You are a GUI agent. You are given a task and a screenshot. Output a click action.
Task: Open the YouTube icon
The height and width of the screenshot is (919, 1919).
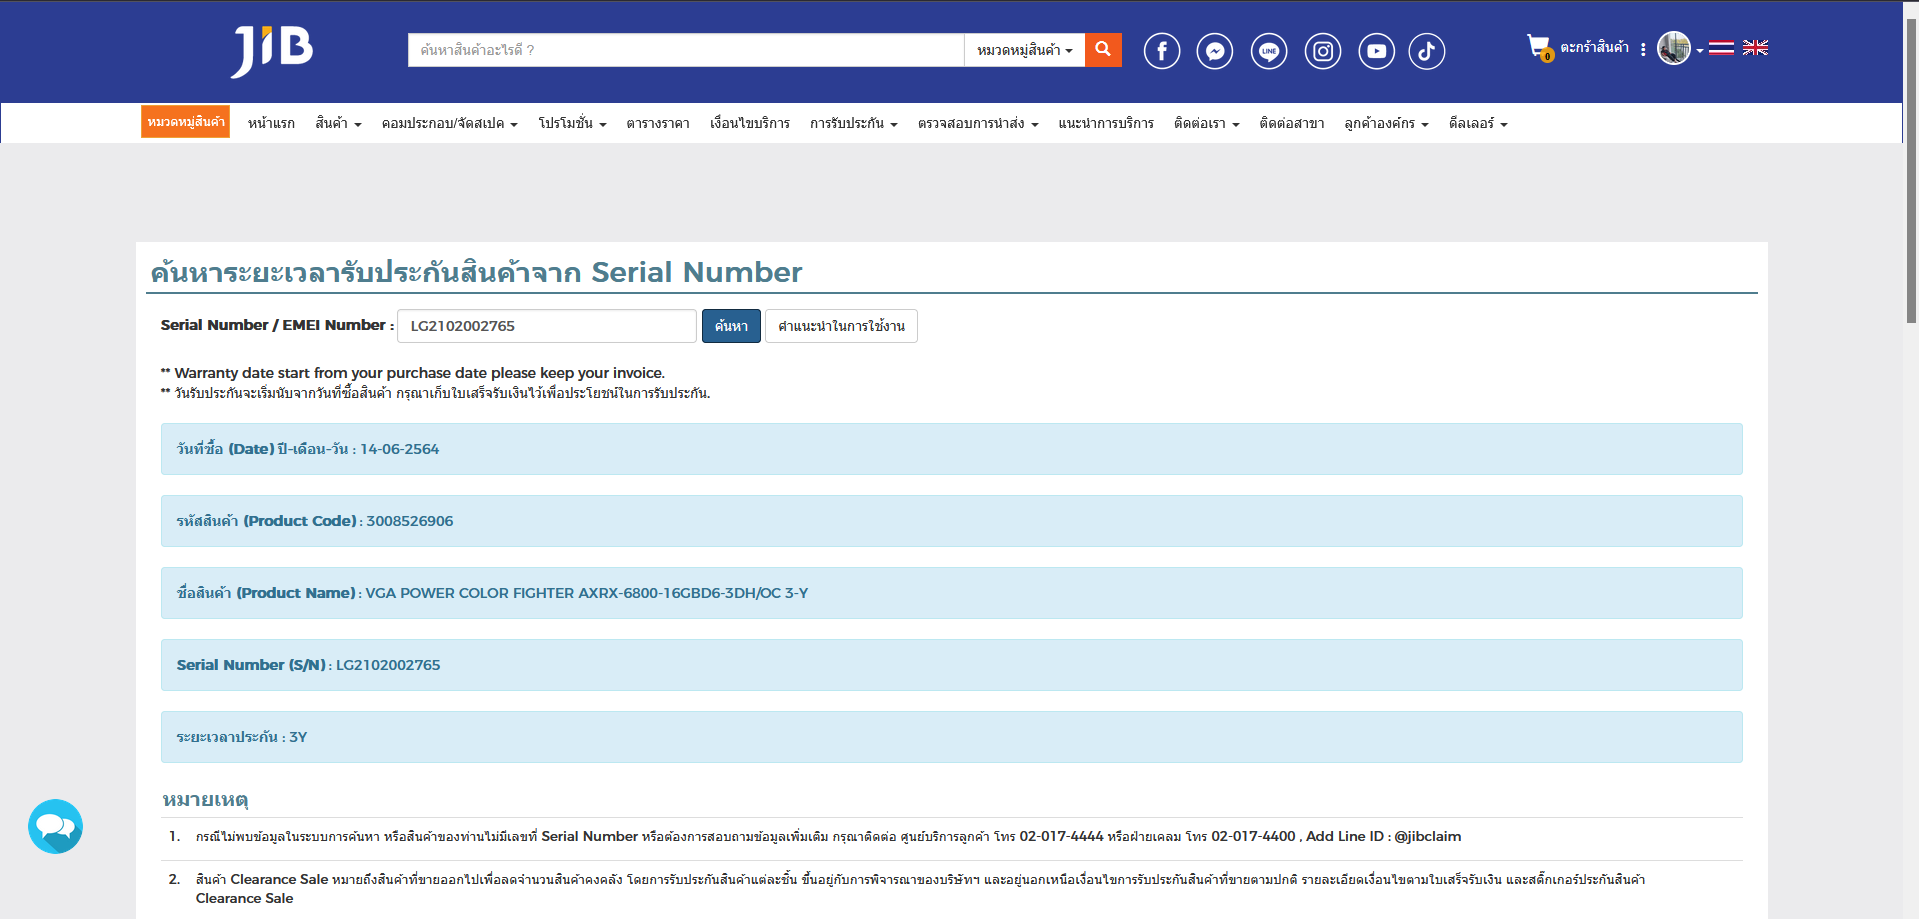point(1377,51)
